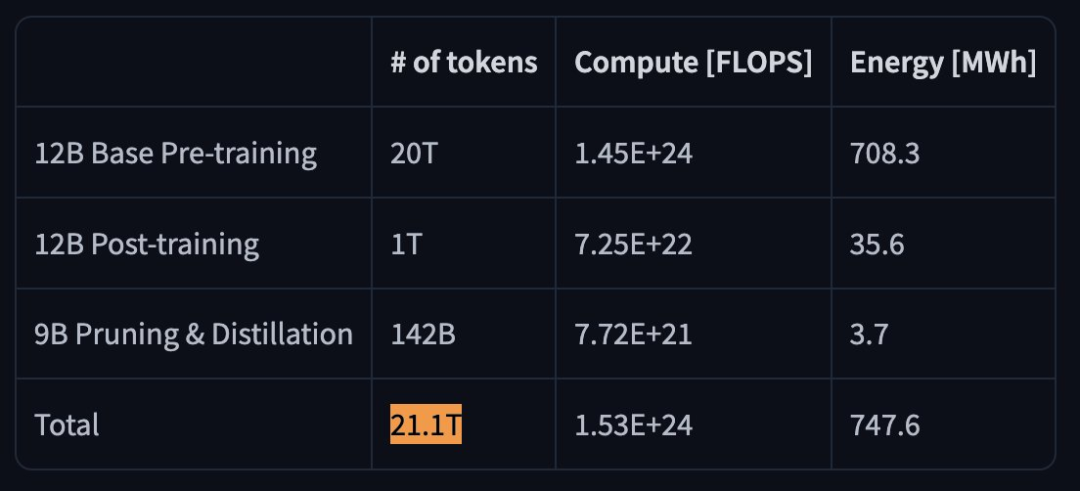Click the highlighted 21.1T total tokens

pyautogui.click(x=426, y=425)
